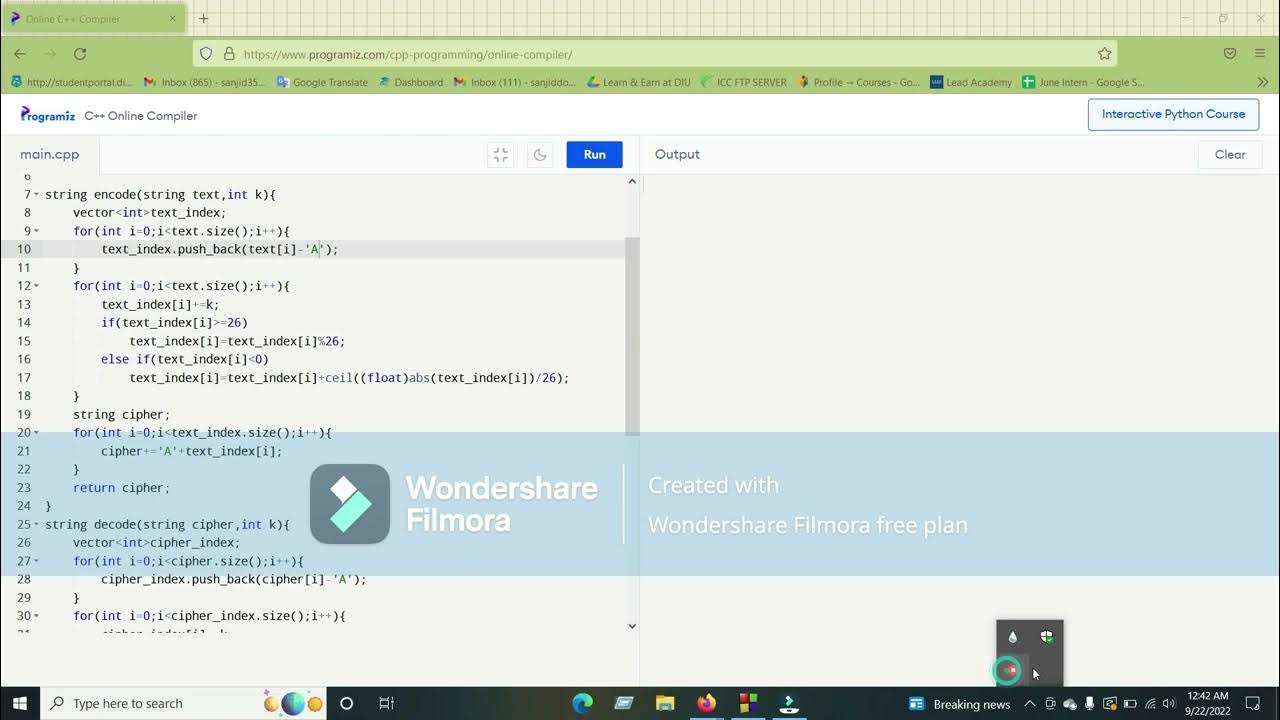Go forward in the browser

[50, 54]
